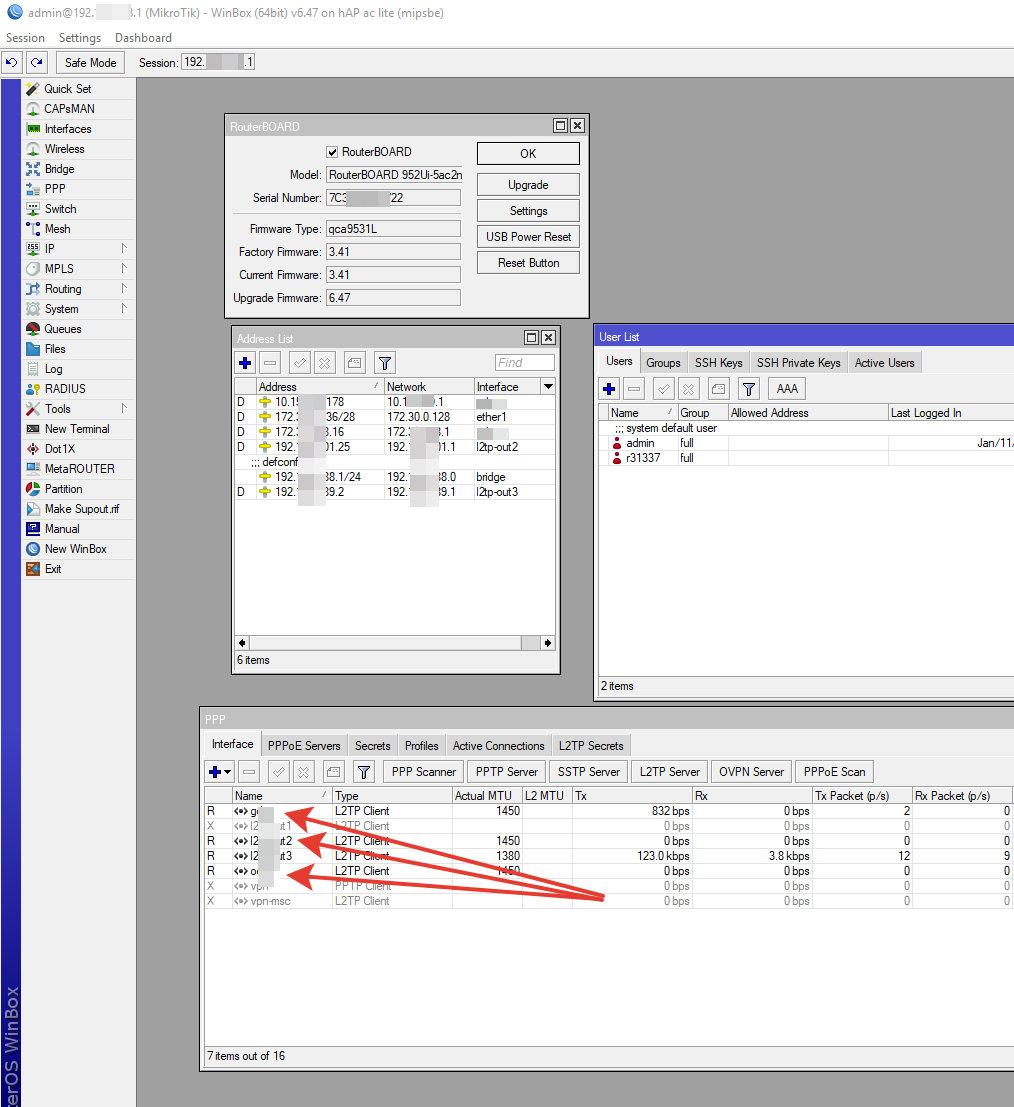
Task: Expand the IP submenu
Action: pyautogui.click(x=125, y=248)
